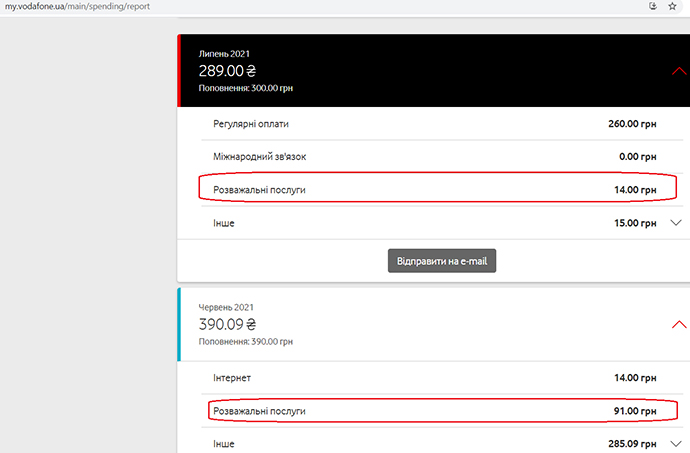Select Розважальні послуги label in Липень section
690x453 pixels.
tap(259, 189)
